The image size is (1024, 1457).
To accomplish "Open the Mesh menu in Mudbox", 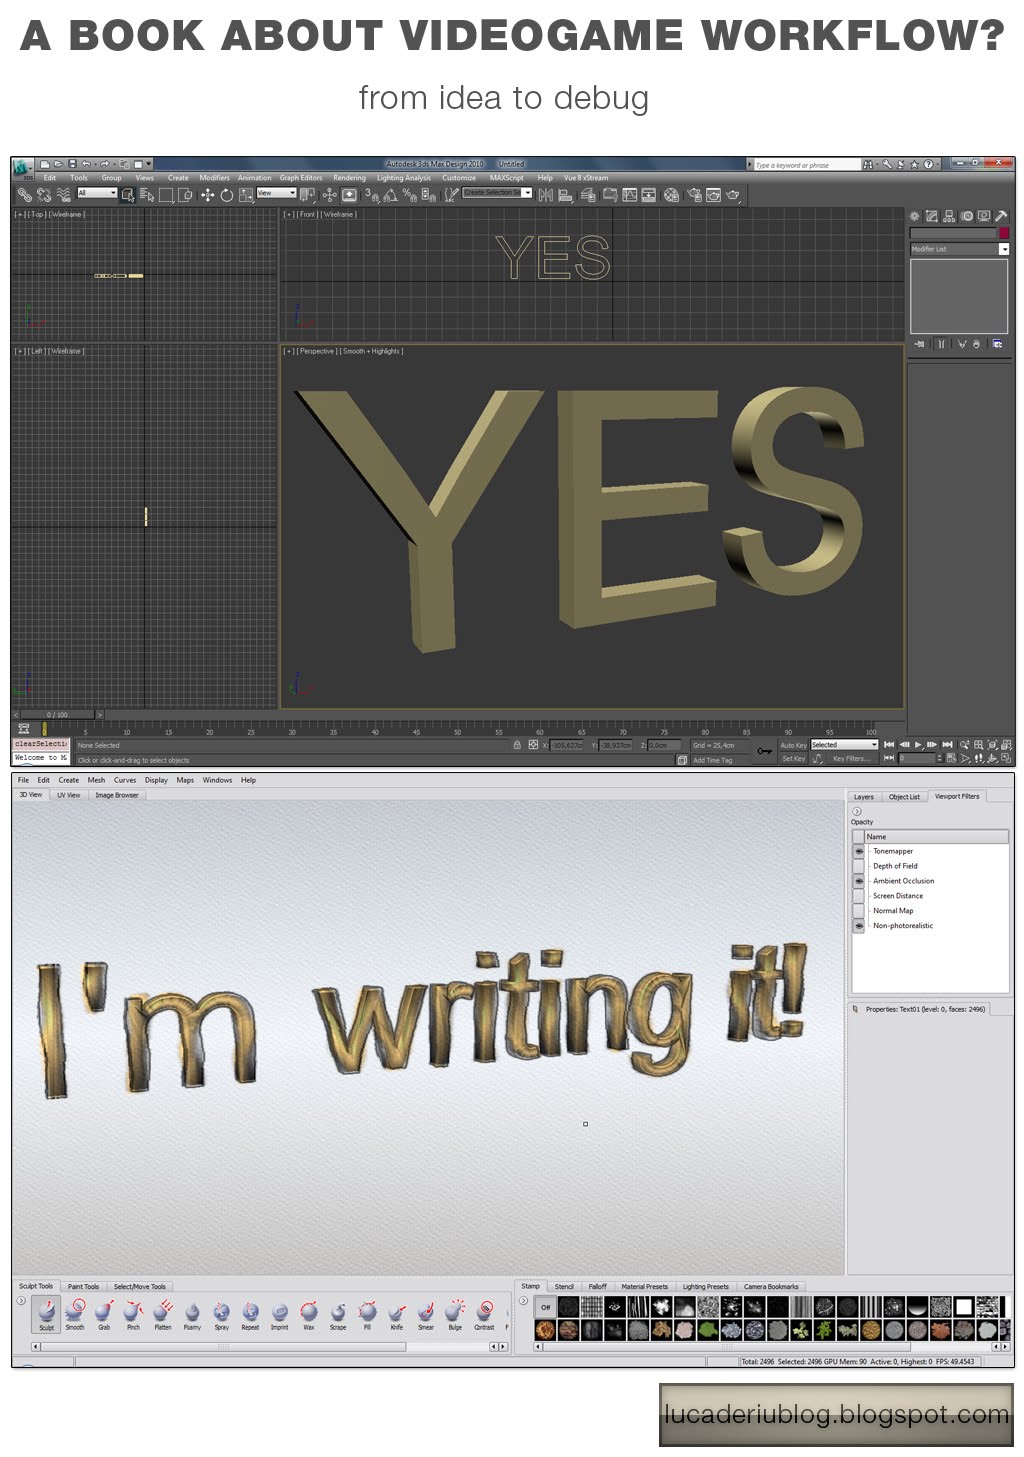I will pos(96,780).
